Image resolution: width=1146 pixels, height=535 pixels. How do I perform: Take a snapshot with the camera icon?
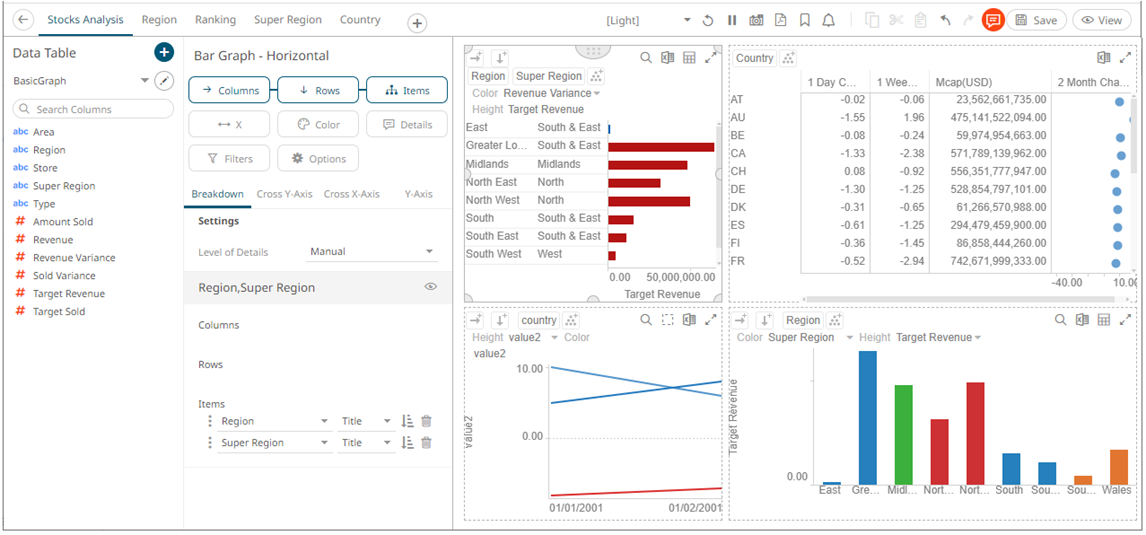(x=756, y=20)
